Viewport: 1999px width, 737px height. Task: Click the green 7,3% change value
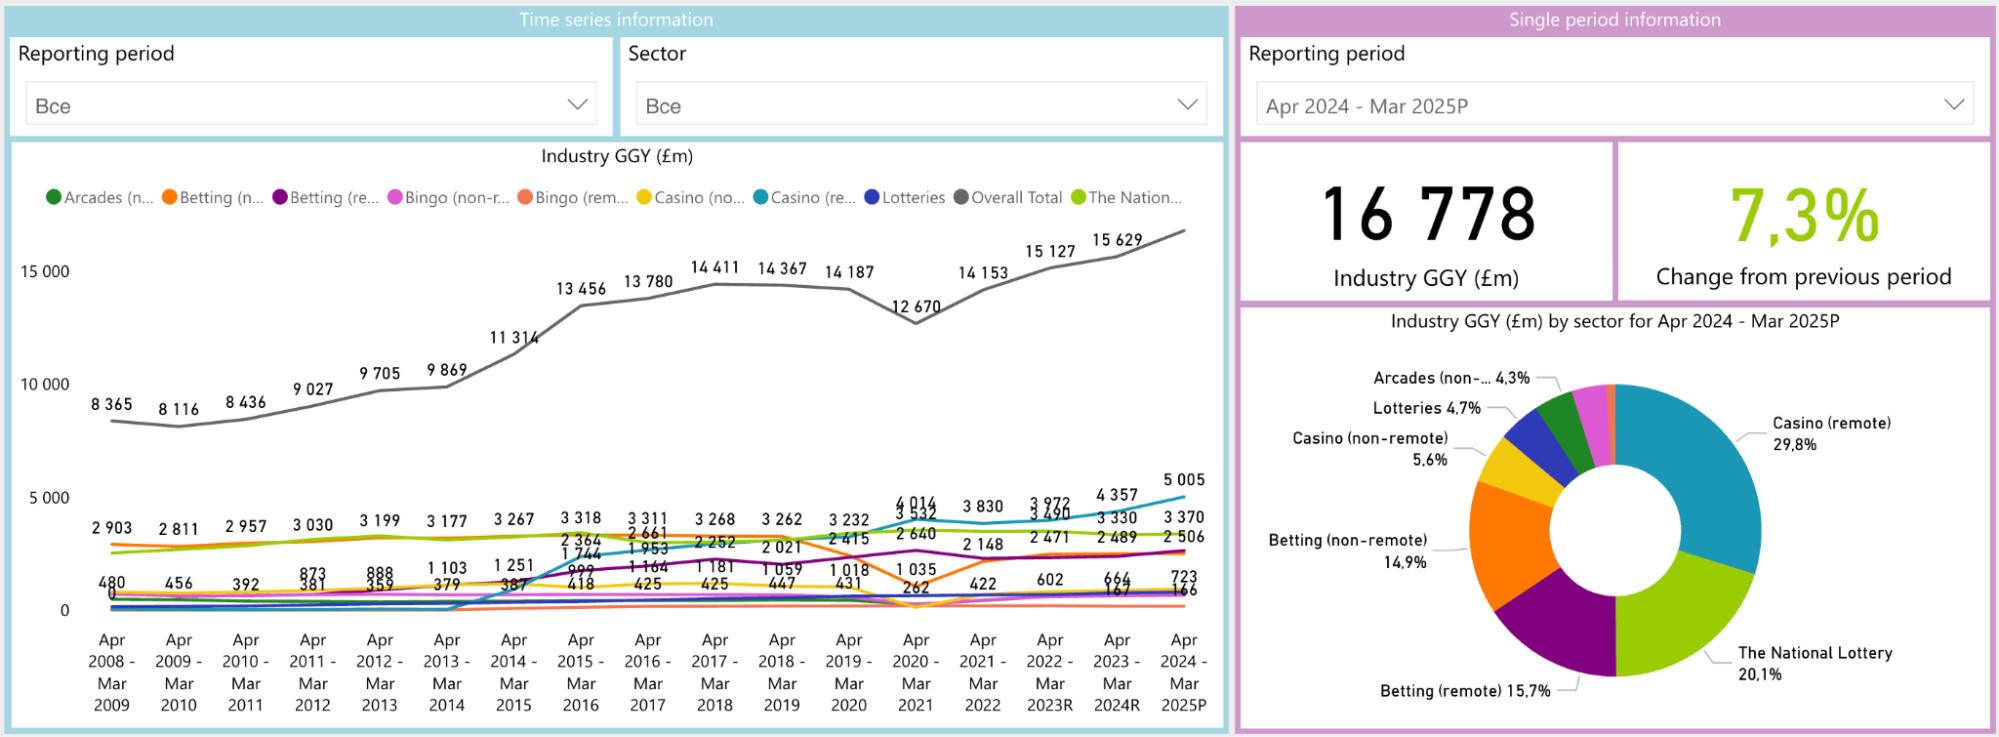1804,216
